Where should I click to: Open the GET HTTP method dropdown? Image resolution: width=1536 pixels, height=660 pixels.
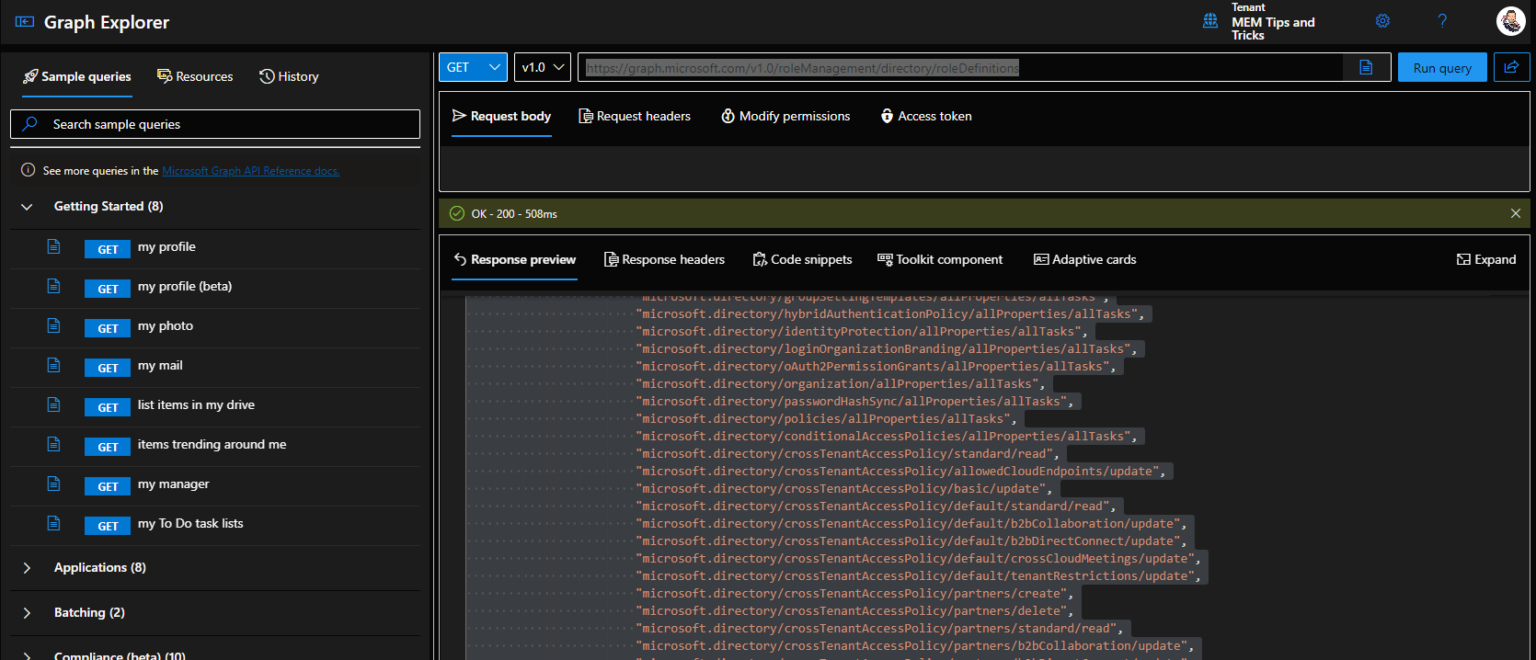click(x=473, y=67)
